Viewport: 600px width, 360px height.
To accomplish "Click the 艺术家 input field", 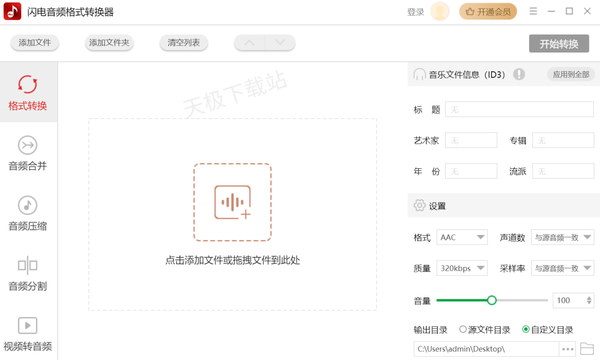I will [471, 140].
